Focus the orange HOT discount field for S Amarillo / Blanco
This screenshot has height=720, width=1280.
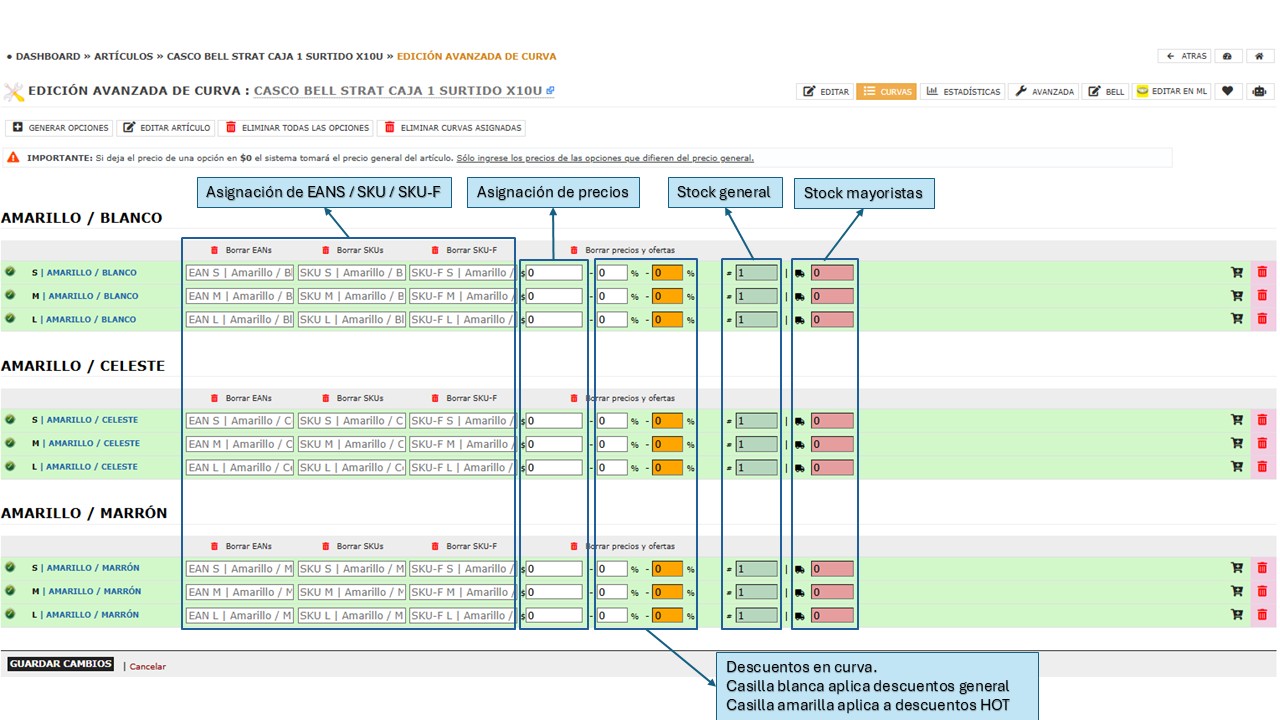pos(667,273)
